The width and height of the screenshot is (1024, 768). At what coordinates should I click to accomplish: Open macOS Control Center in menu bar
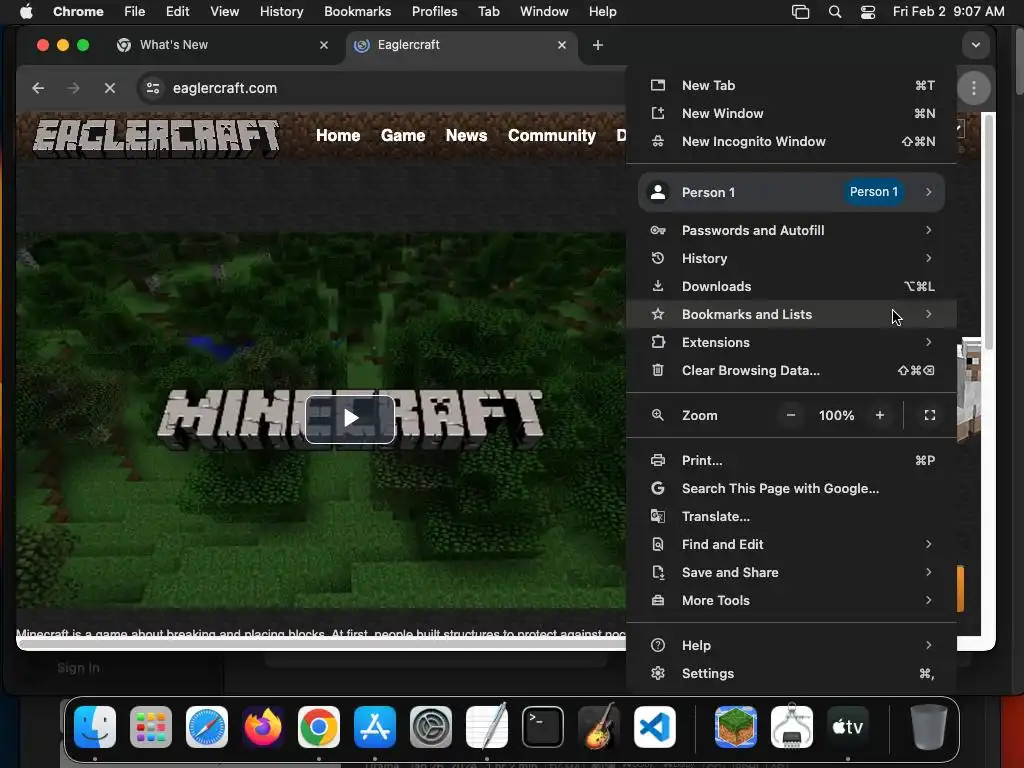(867, 12)
